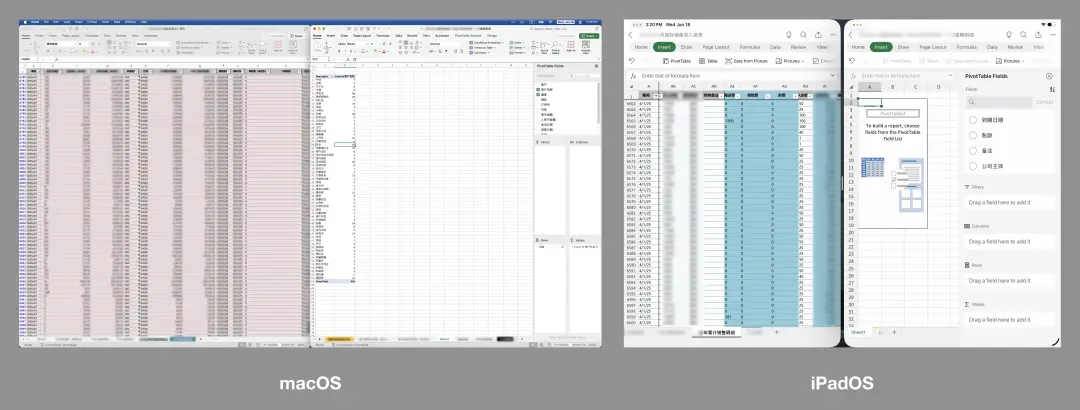Close the iPad PivotTable Fields pane

click(x=1049, y=76)
